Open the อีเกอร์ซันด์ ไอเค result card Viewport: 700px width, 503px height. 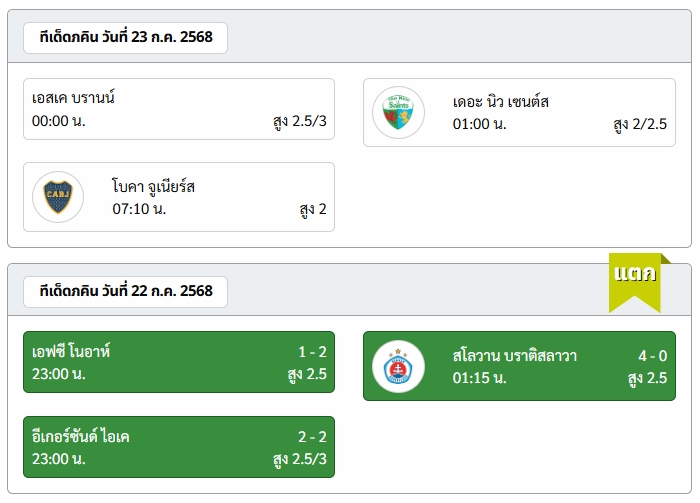pos(179,447)
